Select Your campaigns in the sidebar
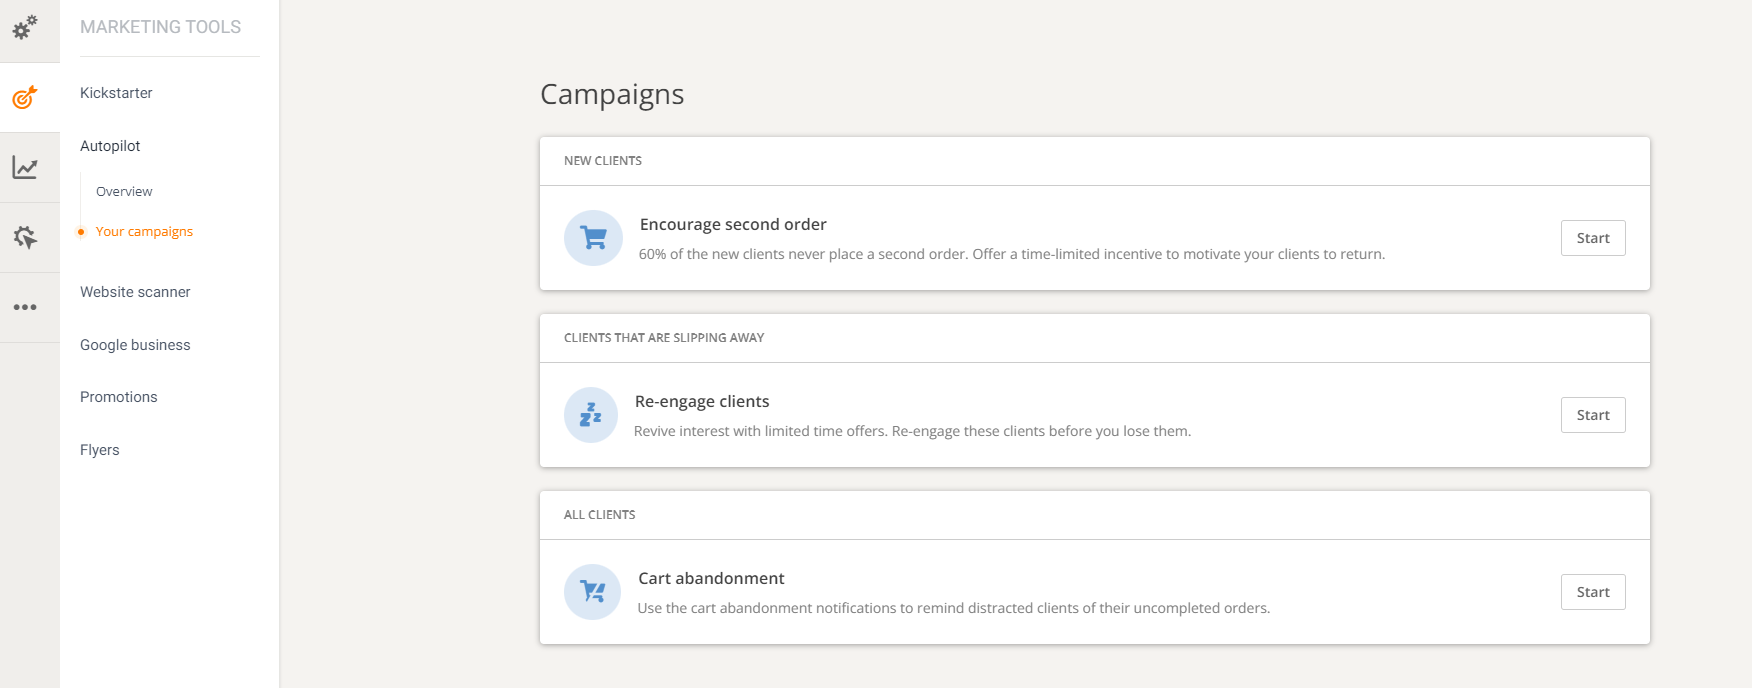1752x688 pixels. 144,231
